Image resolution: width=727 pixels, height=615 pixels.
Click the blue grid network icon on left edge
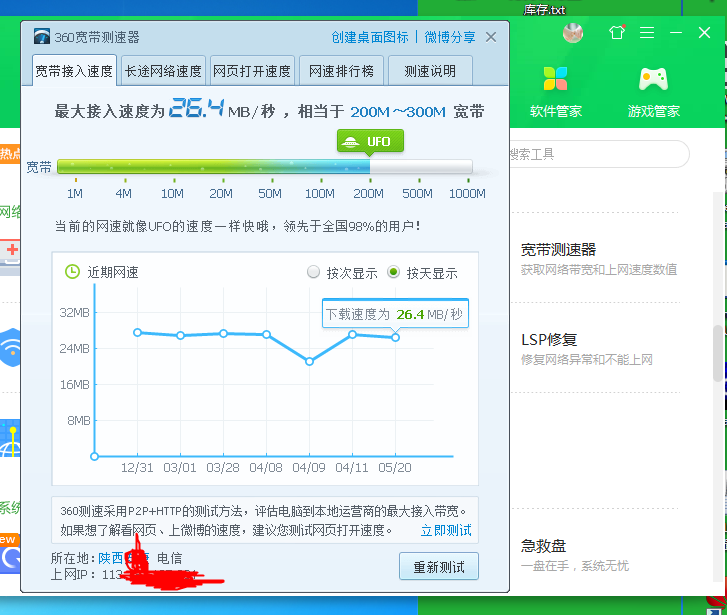(10, 438)
